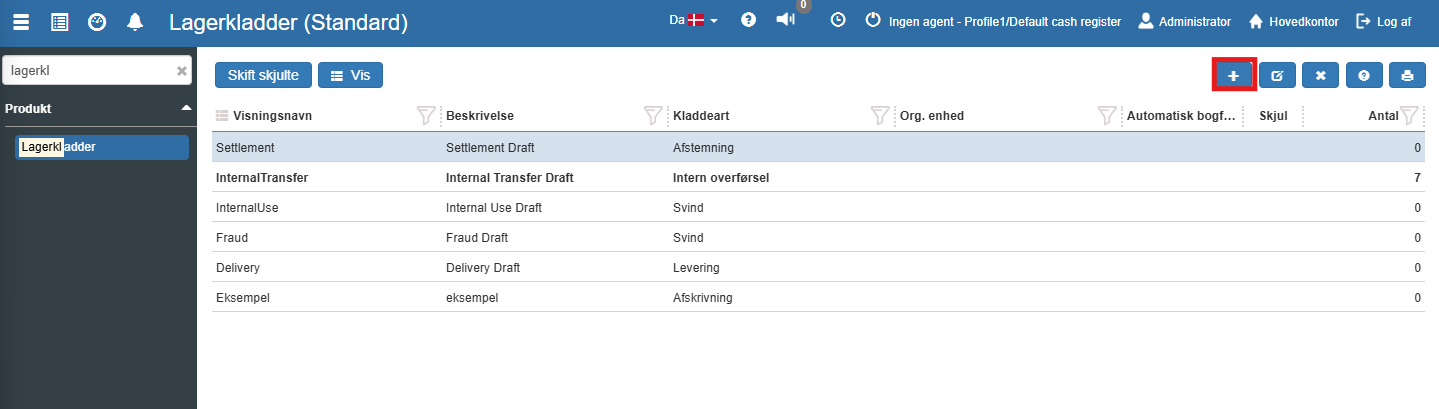
Task: Open the hamburger main menu
Action: click(21, 21)
